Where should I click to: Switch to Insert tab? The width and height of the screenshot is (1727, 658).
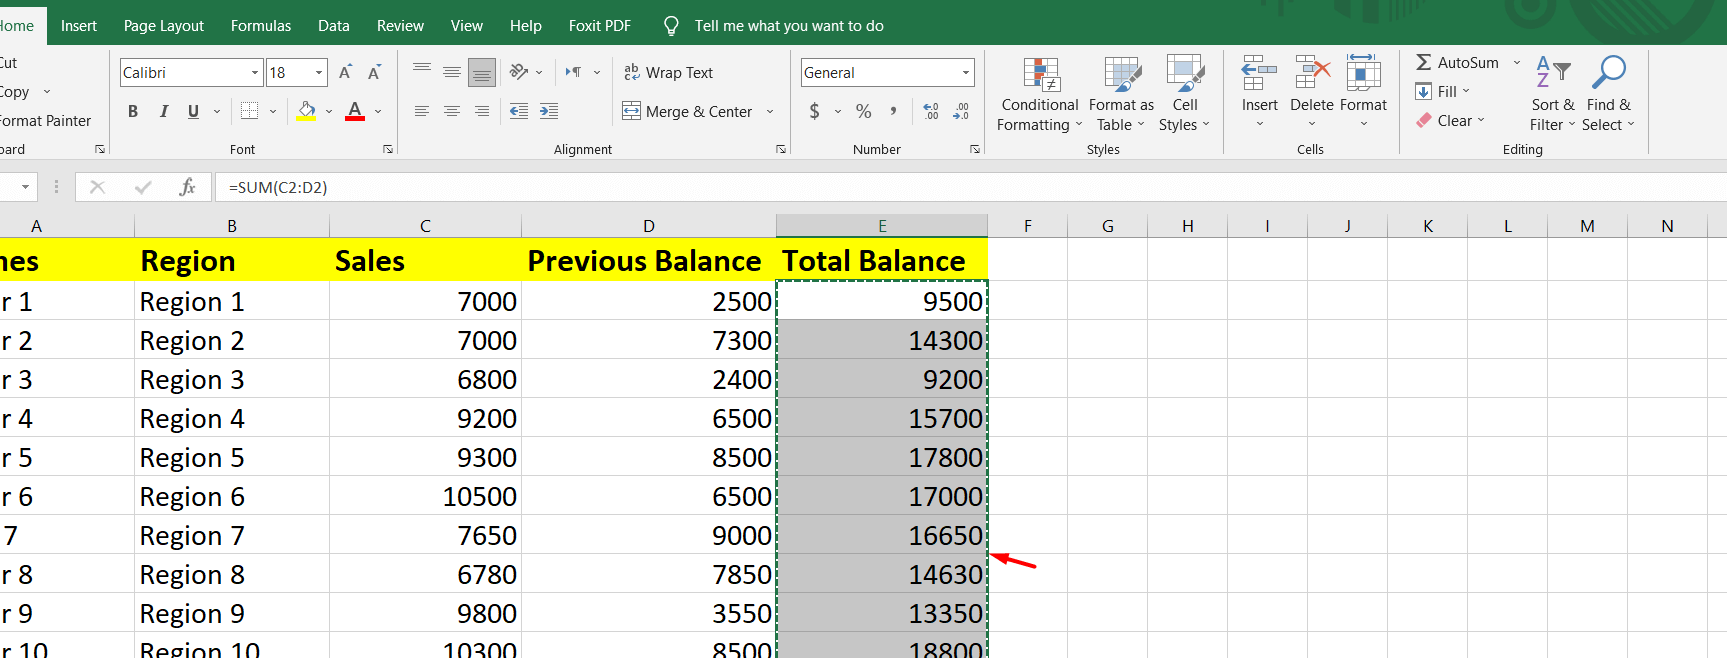(x=79, y=26)
